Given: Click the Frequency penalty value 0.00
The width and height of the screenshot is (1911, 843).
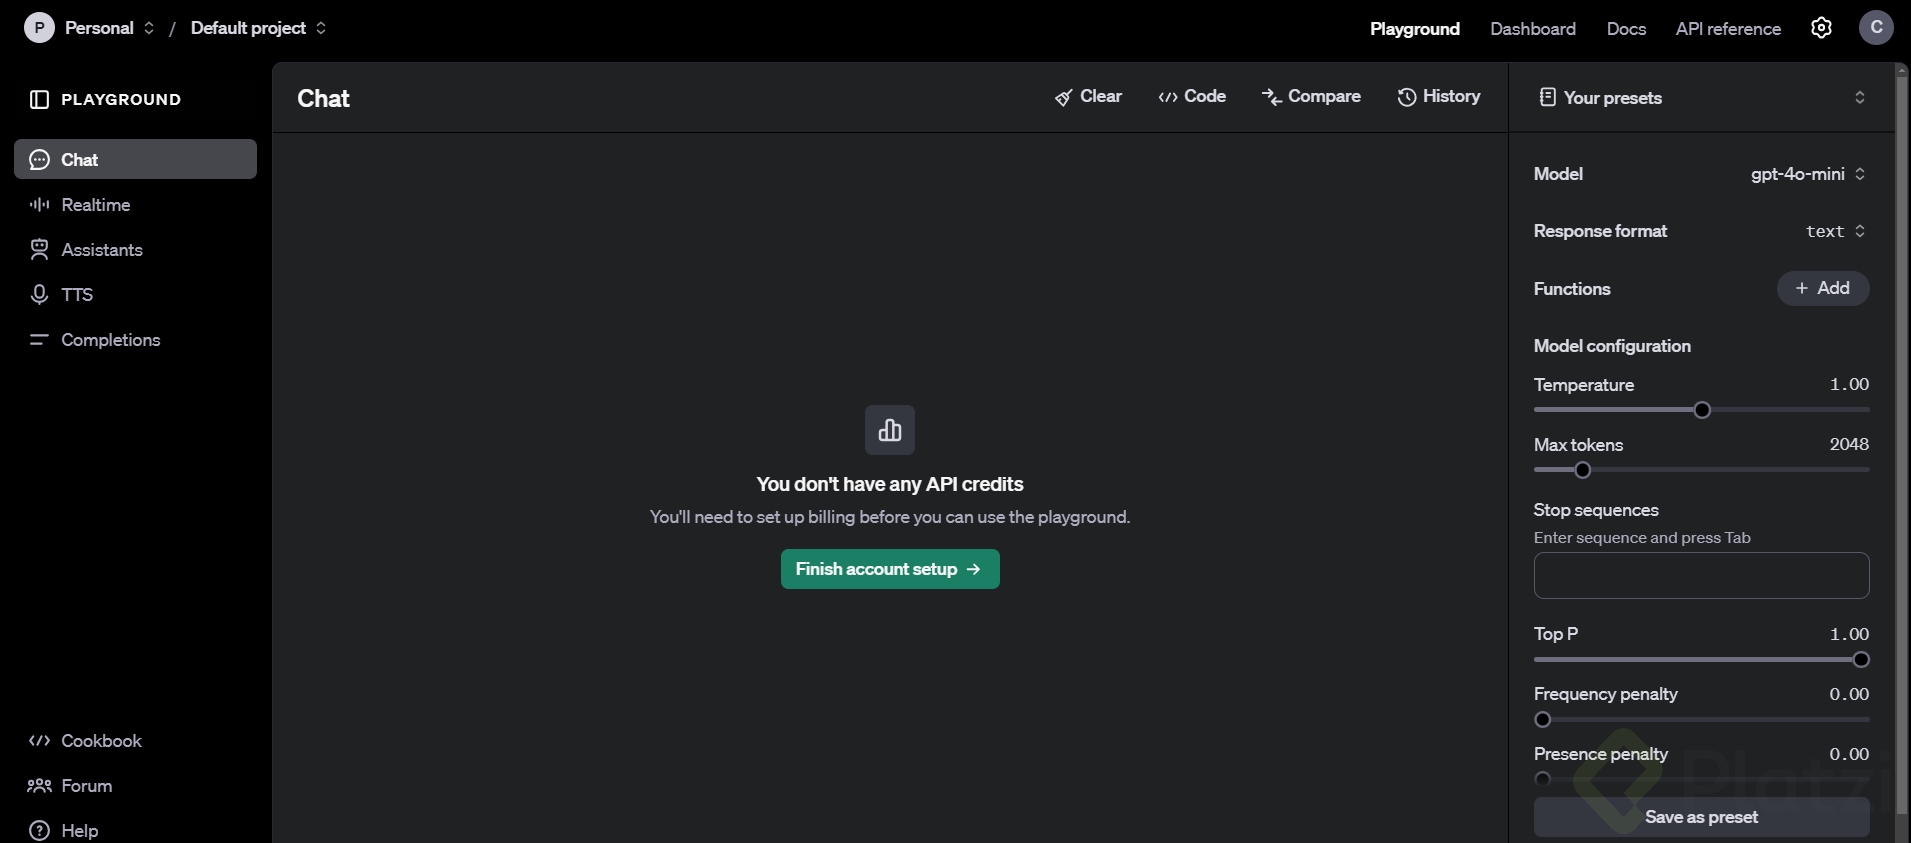Looking at the screenshot, I should (1849, 695).
